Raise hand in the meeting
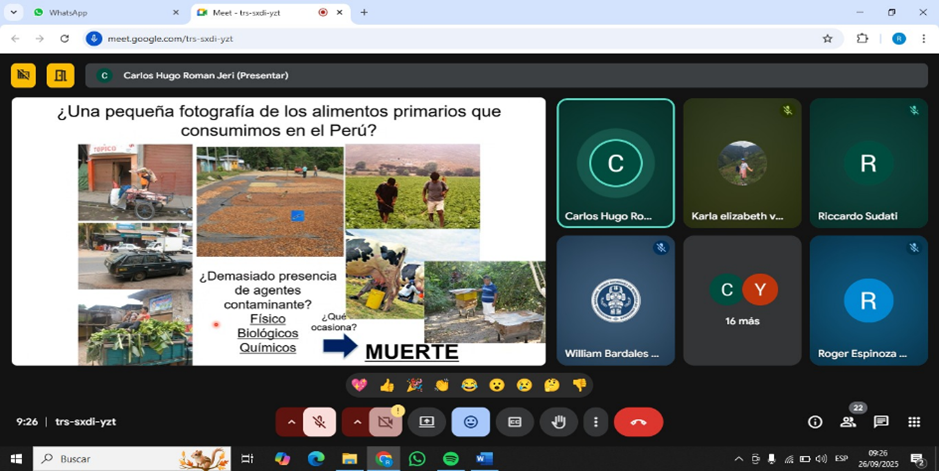The height and width of the screenshot is (471, 939). click(x=559, y=422)
